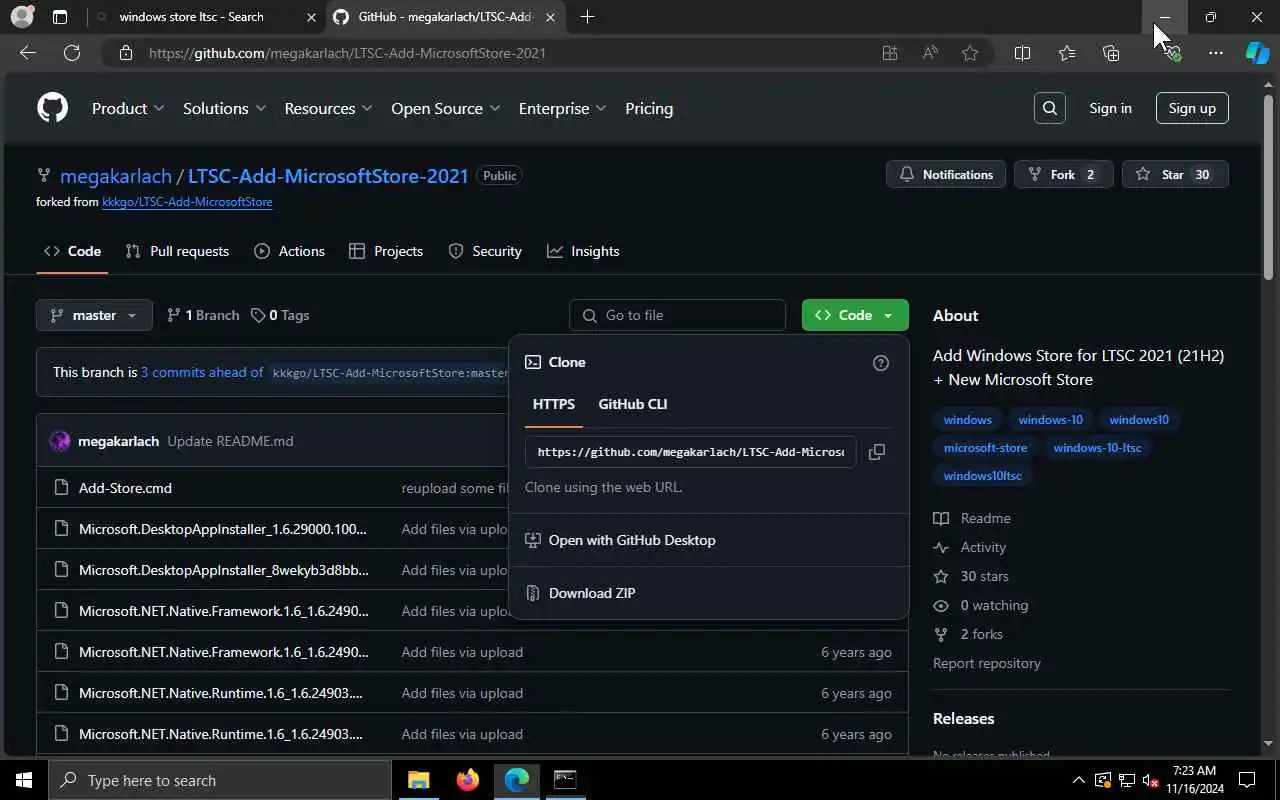The height and width of the screenshot is (800, 1280).
Task: Click the GitHub logo home icon
Action: coord(52,108)
